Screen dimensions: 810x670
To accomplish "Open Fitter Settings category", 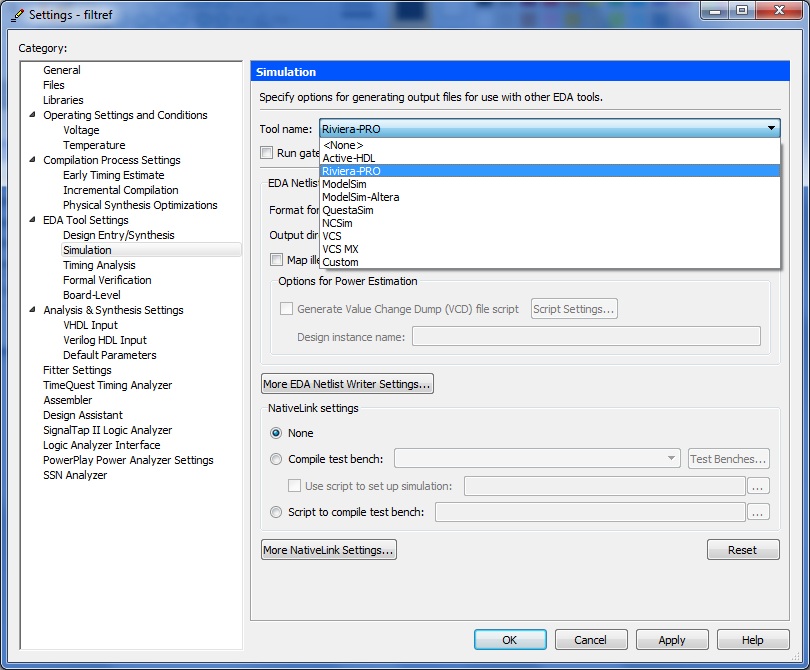I will (x=77, y=369).
